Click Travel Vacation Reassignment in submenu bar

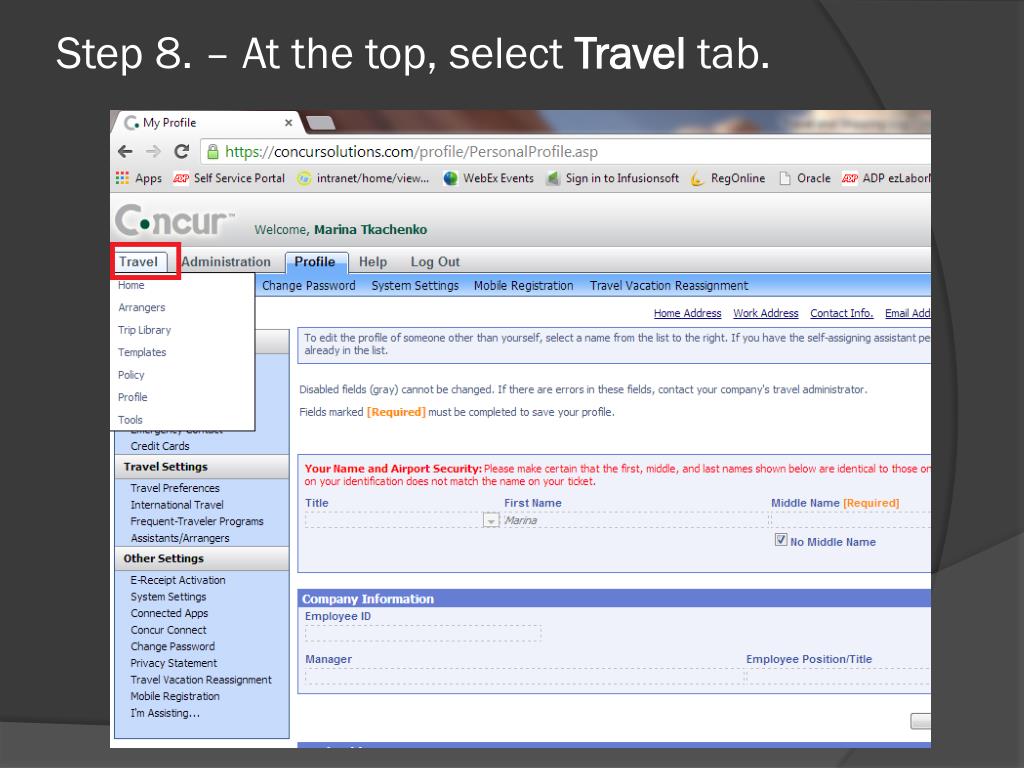tap(669, 286)
